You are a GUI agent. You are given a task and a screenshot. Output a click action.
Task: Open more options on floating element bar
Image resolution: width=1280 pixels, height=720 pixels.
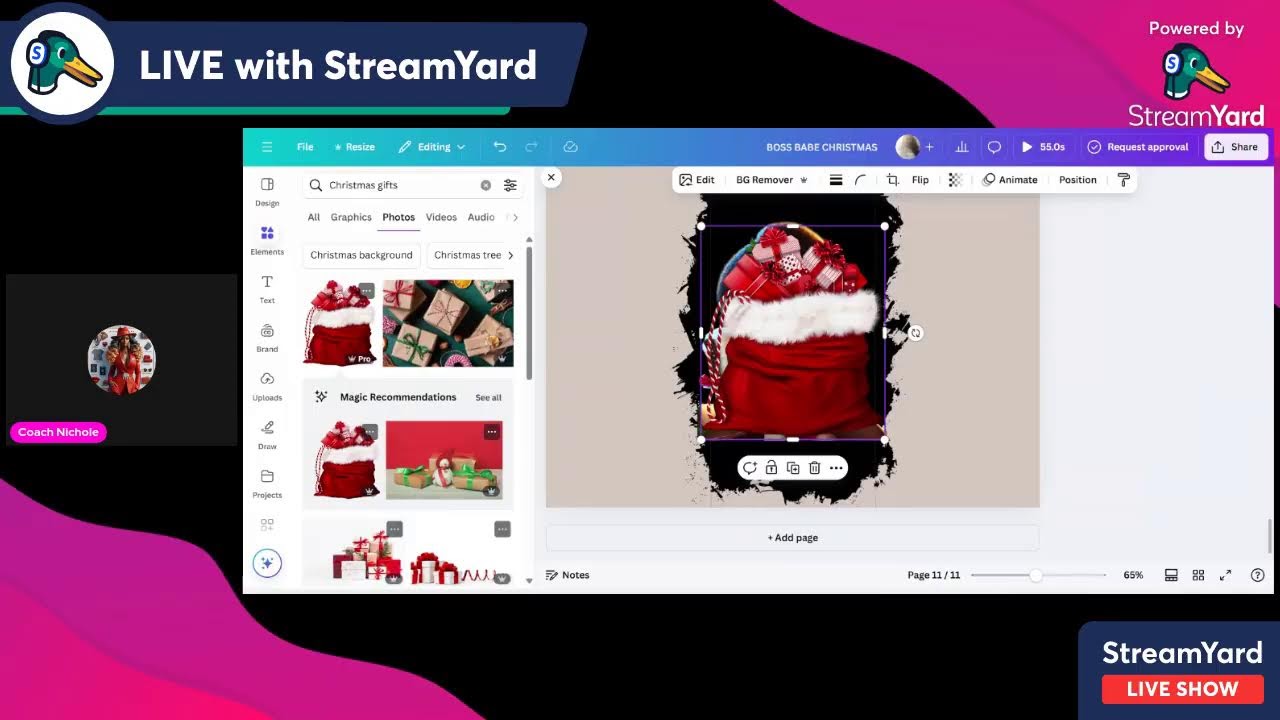click(836, 468)
